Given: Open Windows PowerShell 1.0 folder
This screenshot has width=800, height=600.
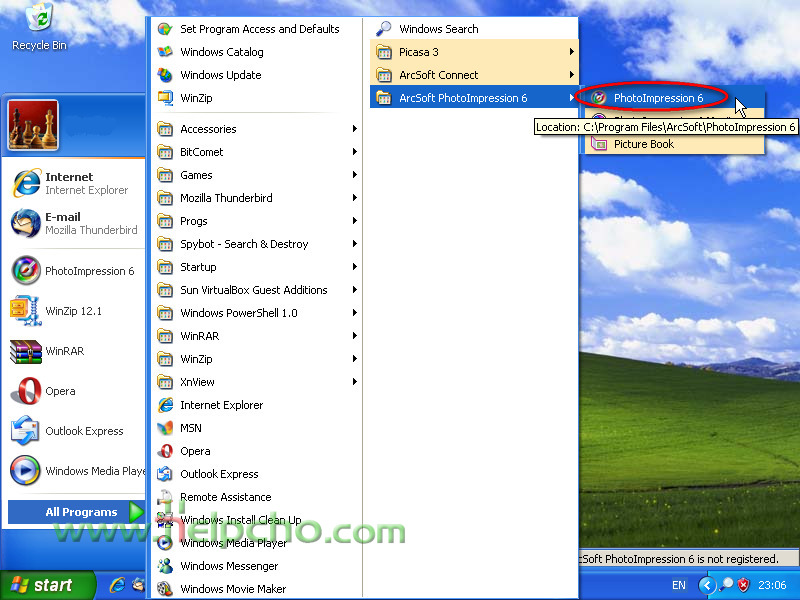Looking at the screenshot, I should 257,313.
